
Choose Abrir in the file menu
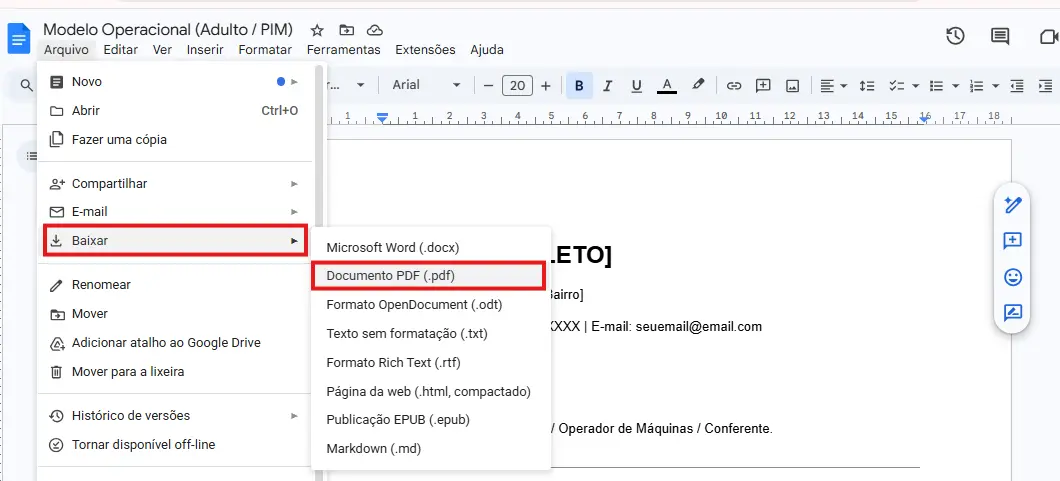point(176,111)
